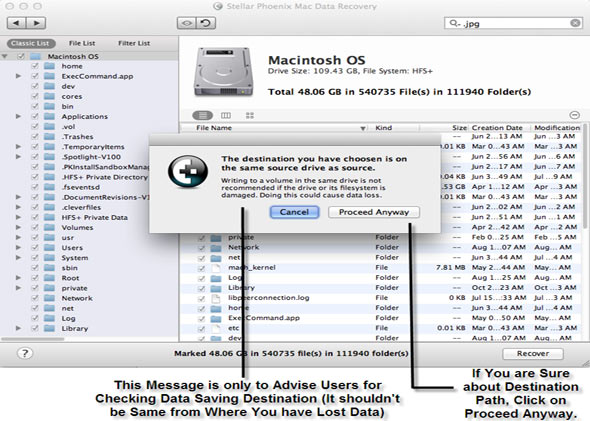
Task: Click the libpeerconnection.log file icon
Action: (x=216, y=298)
